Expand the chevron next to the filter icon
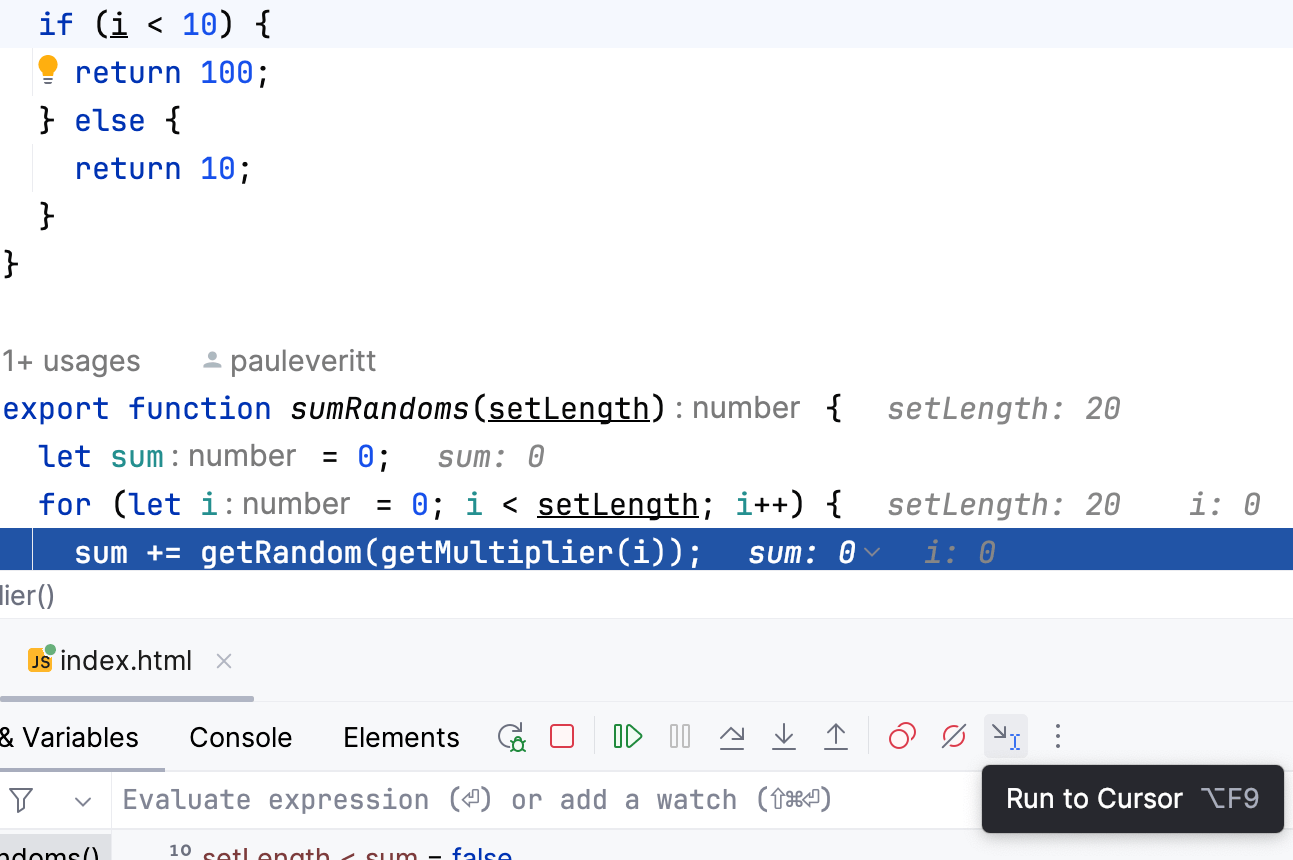Image resolution: width=1293 pixels, height=860 pixels. point(82,800)
